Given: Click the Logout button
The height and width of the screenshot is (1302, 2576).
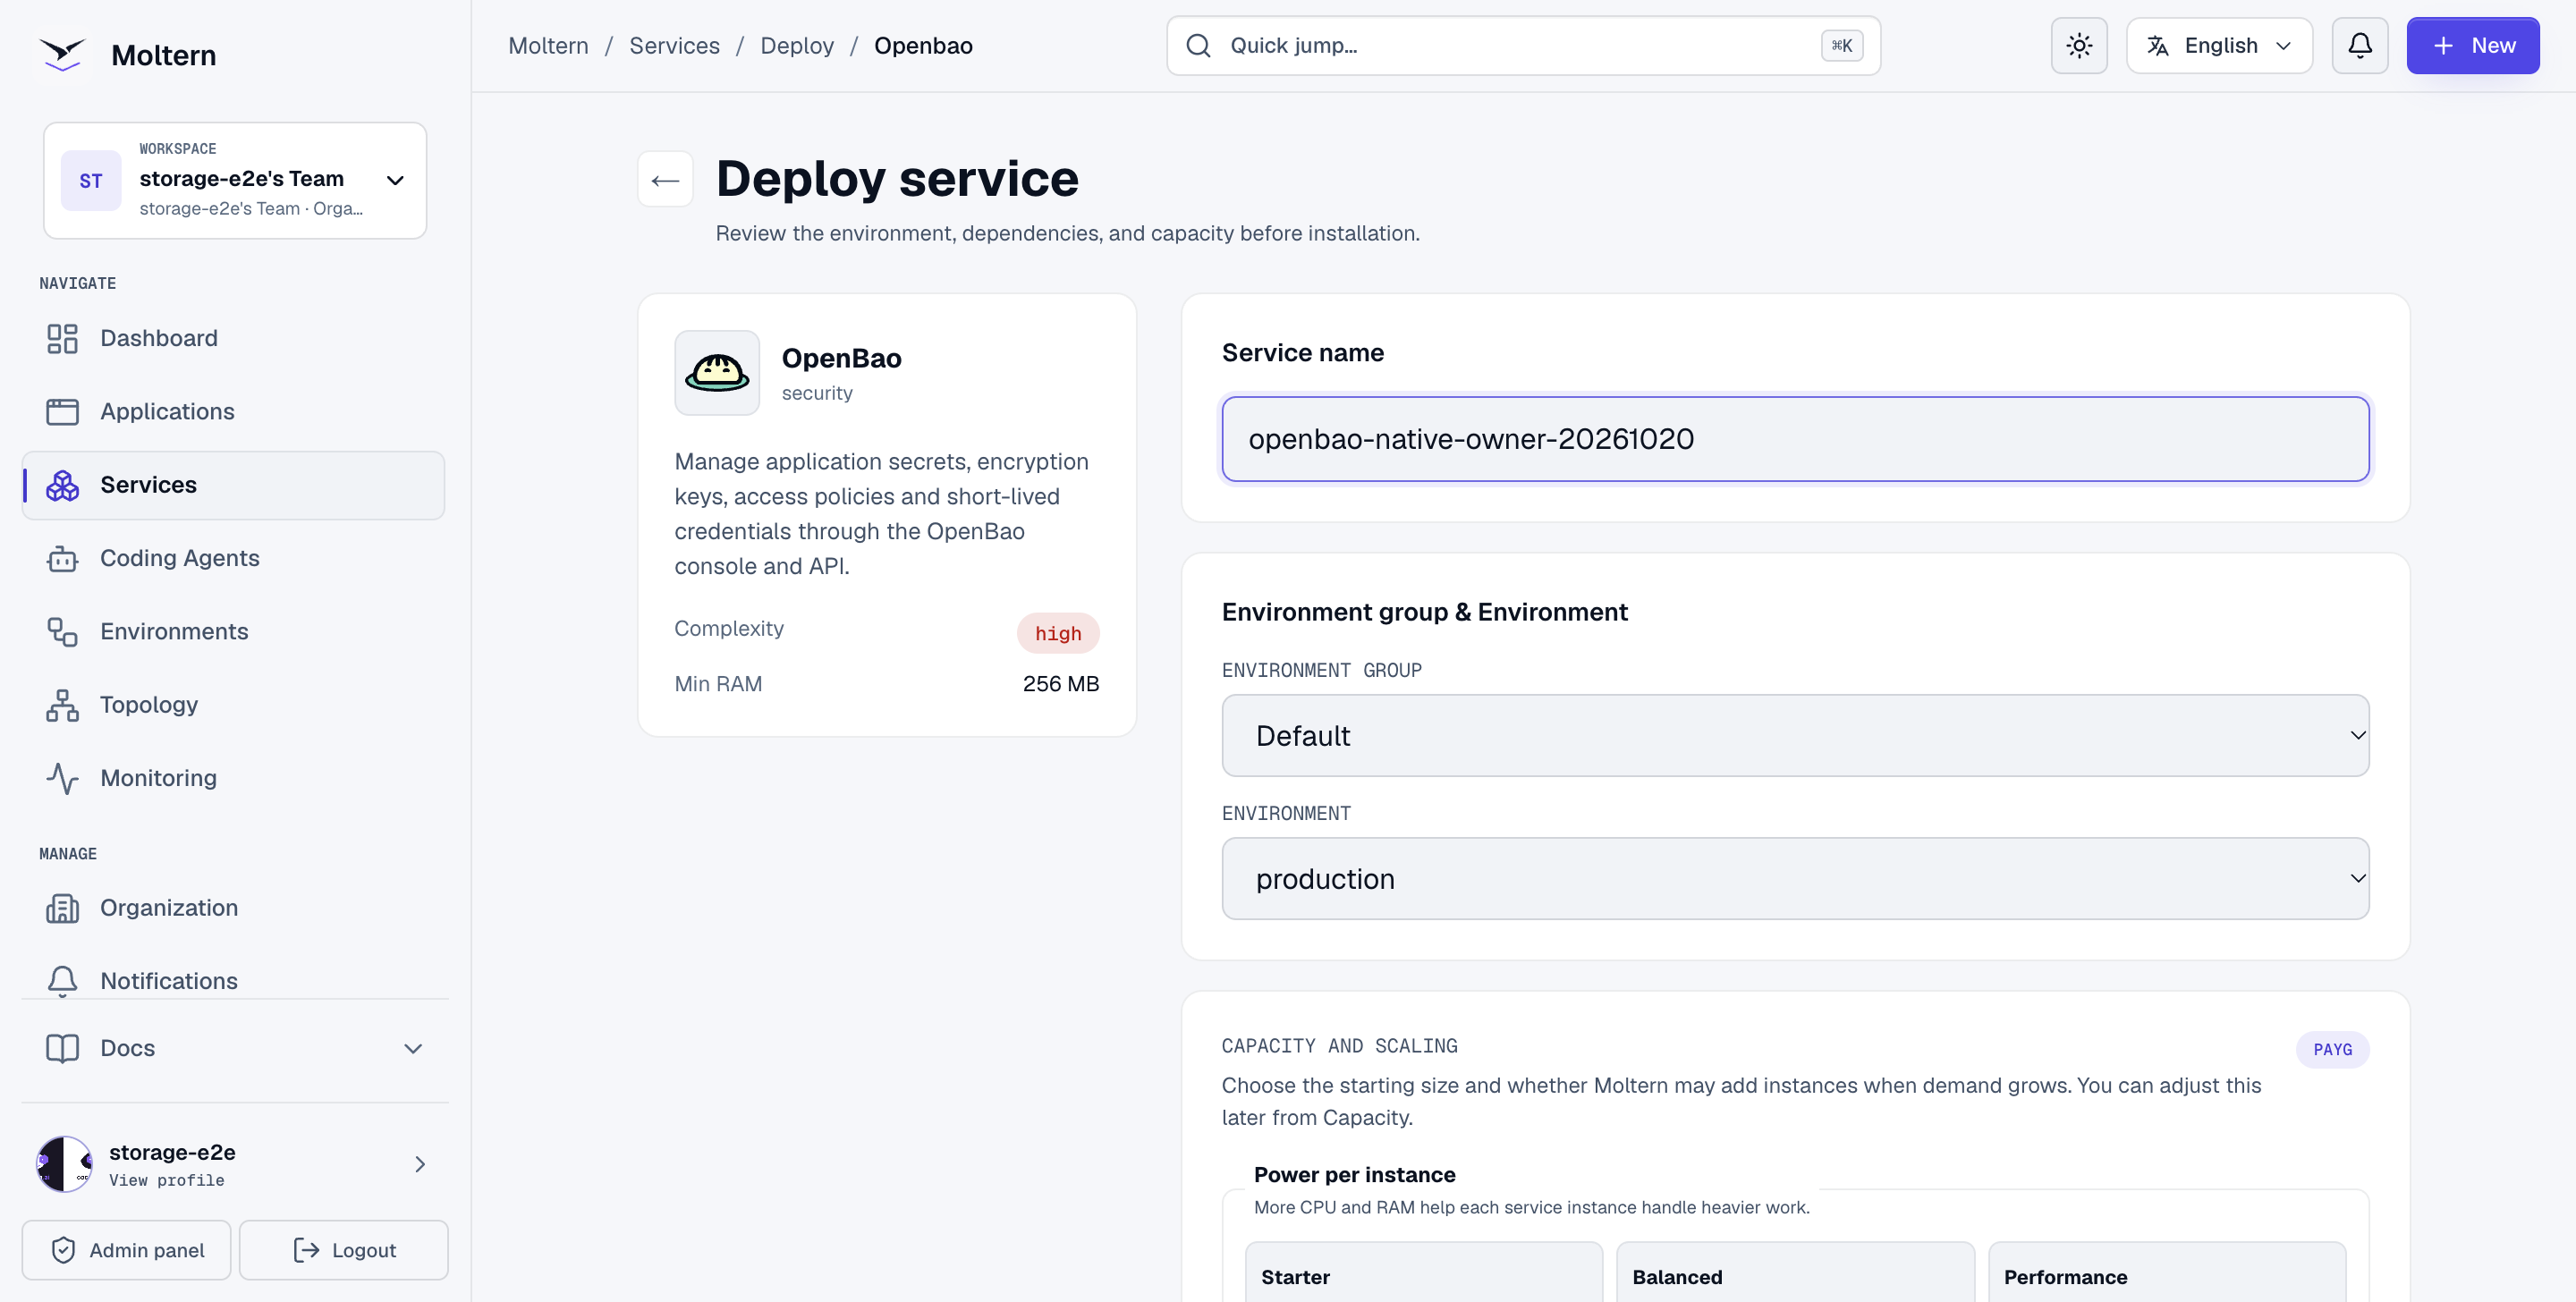Looking at the screenshot, I should (x=344, y=1250).
